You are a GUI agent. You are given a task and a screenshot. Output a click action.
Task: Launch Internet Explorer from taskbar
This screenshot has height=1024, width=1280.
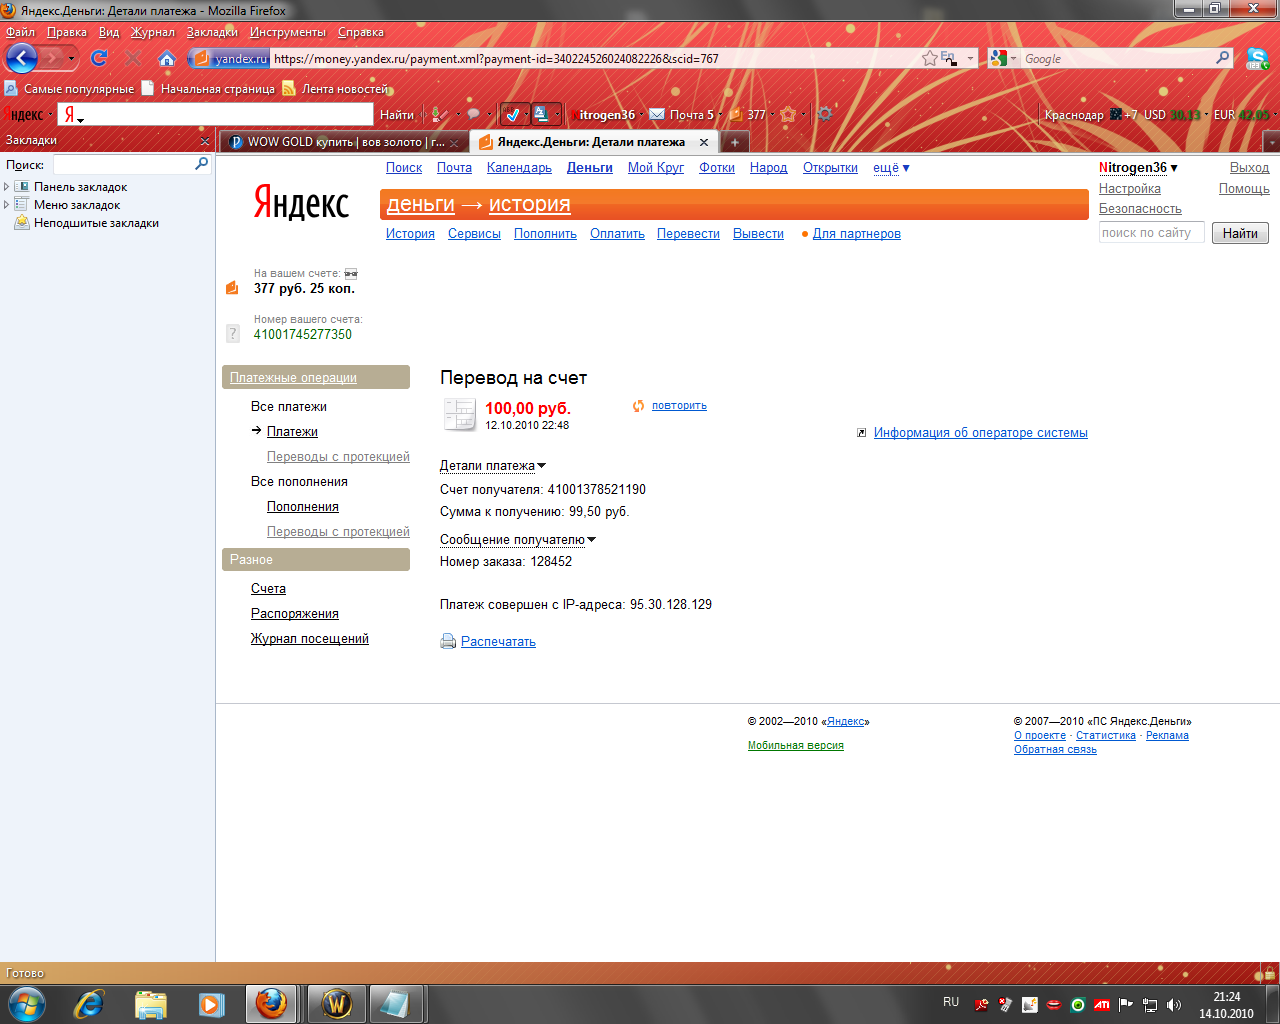(89, 1004)
